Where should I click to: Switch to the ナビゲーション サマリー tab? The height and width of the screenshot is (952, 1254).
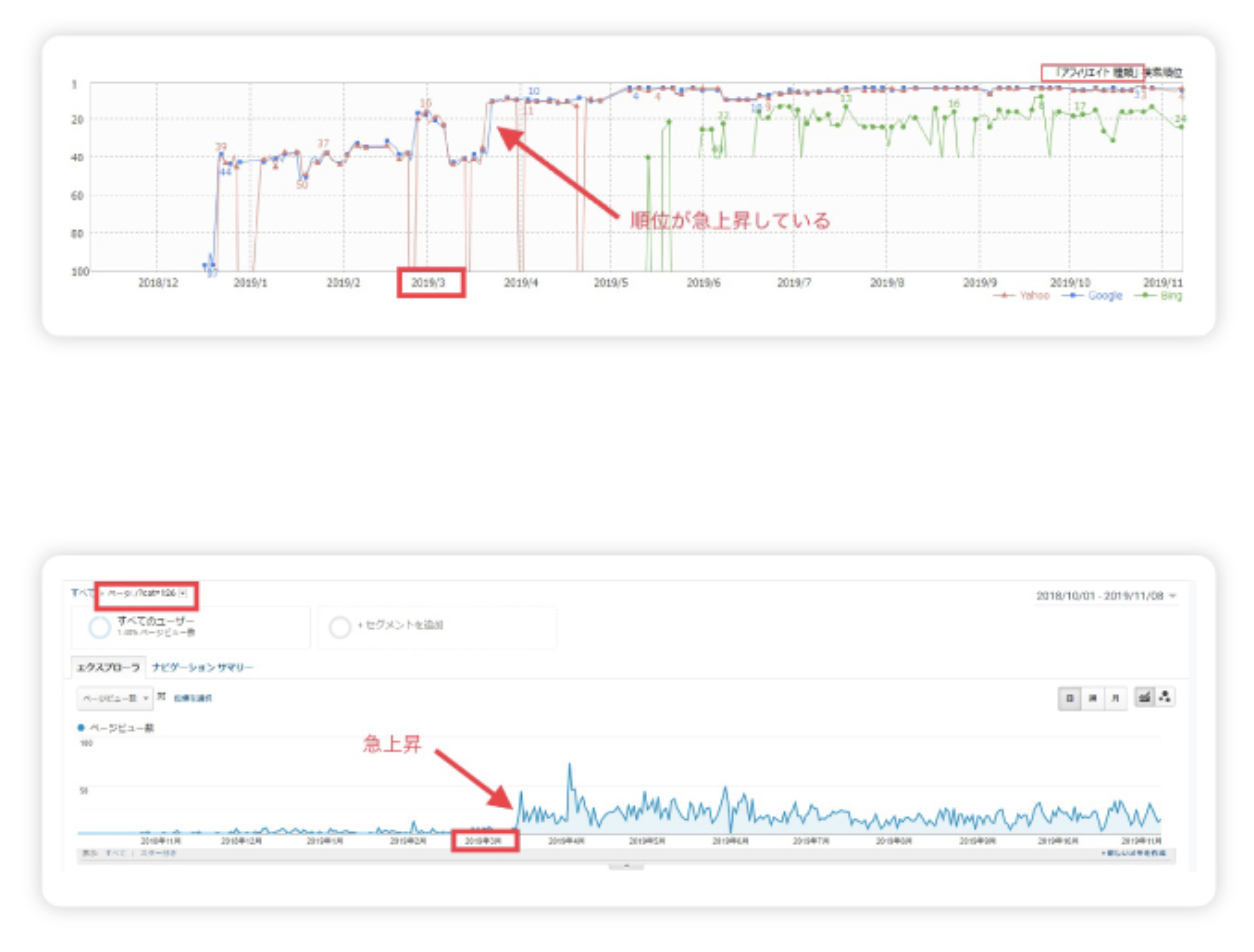(x=203, y=667)
